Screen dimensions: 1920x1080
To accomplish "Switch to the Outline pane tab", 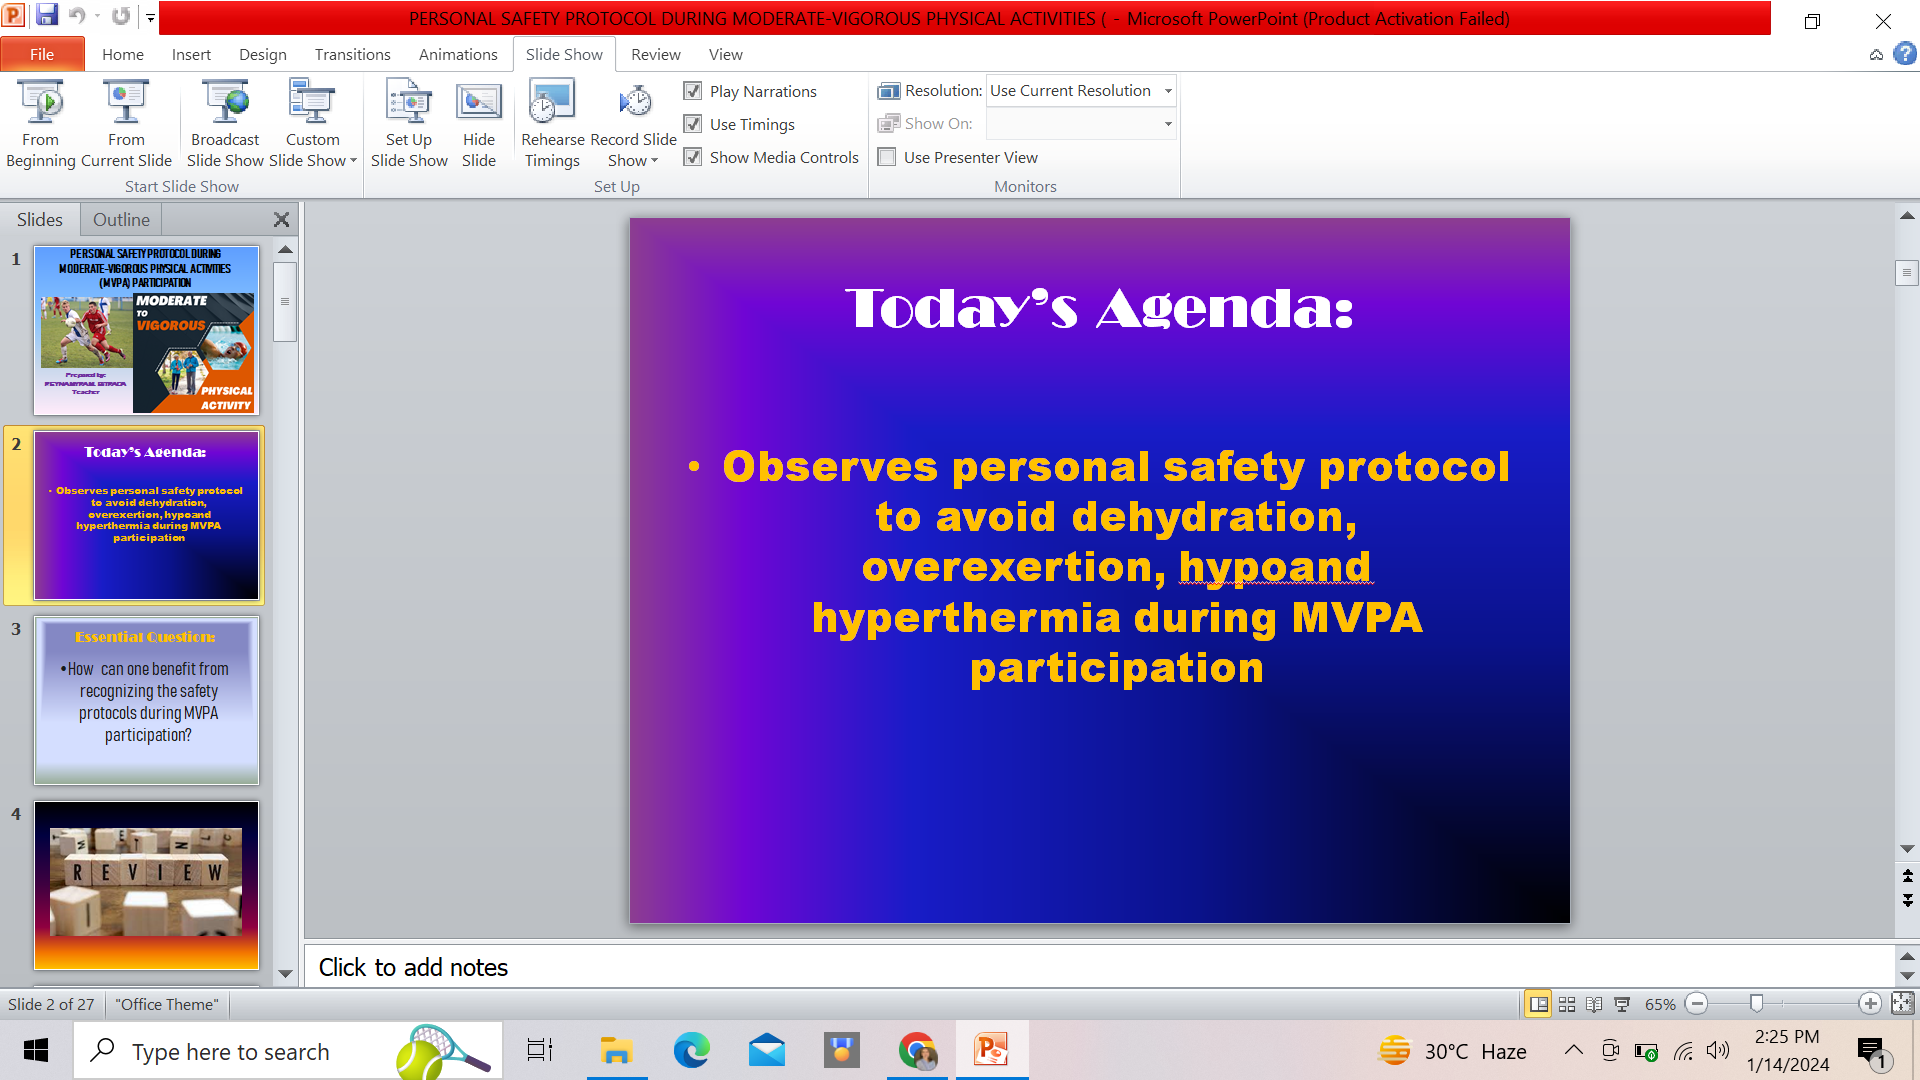I will click(x=121, y=219).
